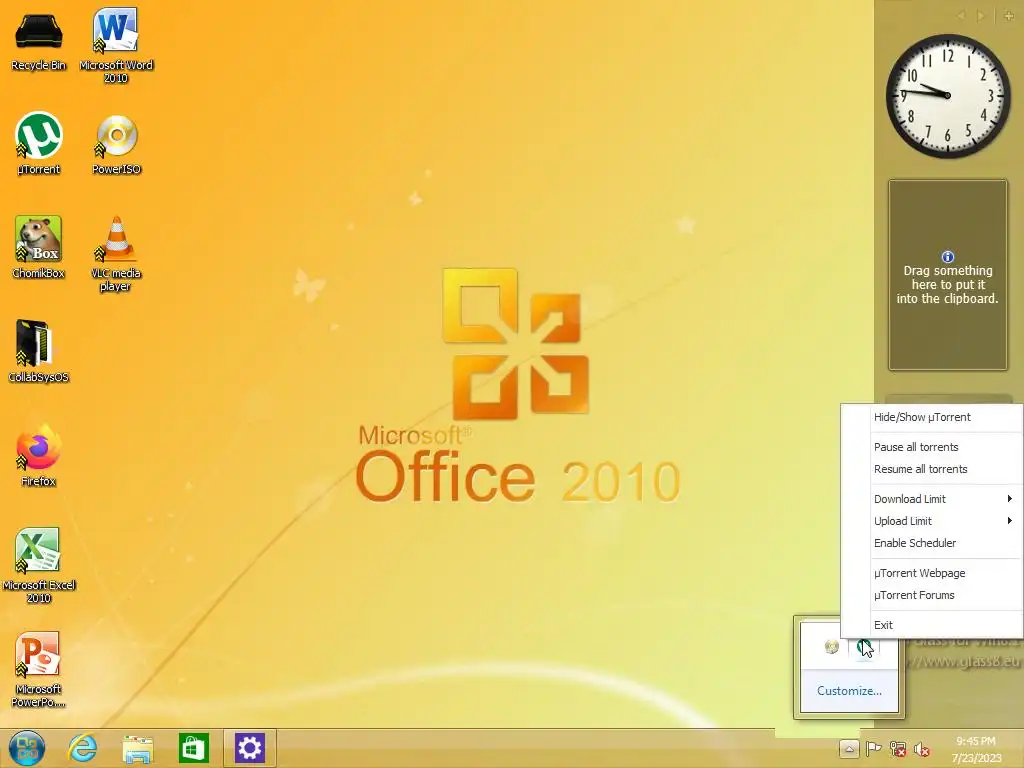Open the Recycle Bin desktop icon
This screenshot has height=768, width=1024.
pos(39,40)
